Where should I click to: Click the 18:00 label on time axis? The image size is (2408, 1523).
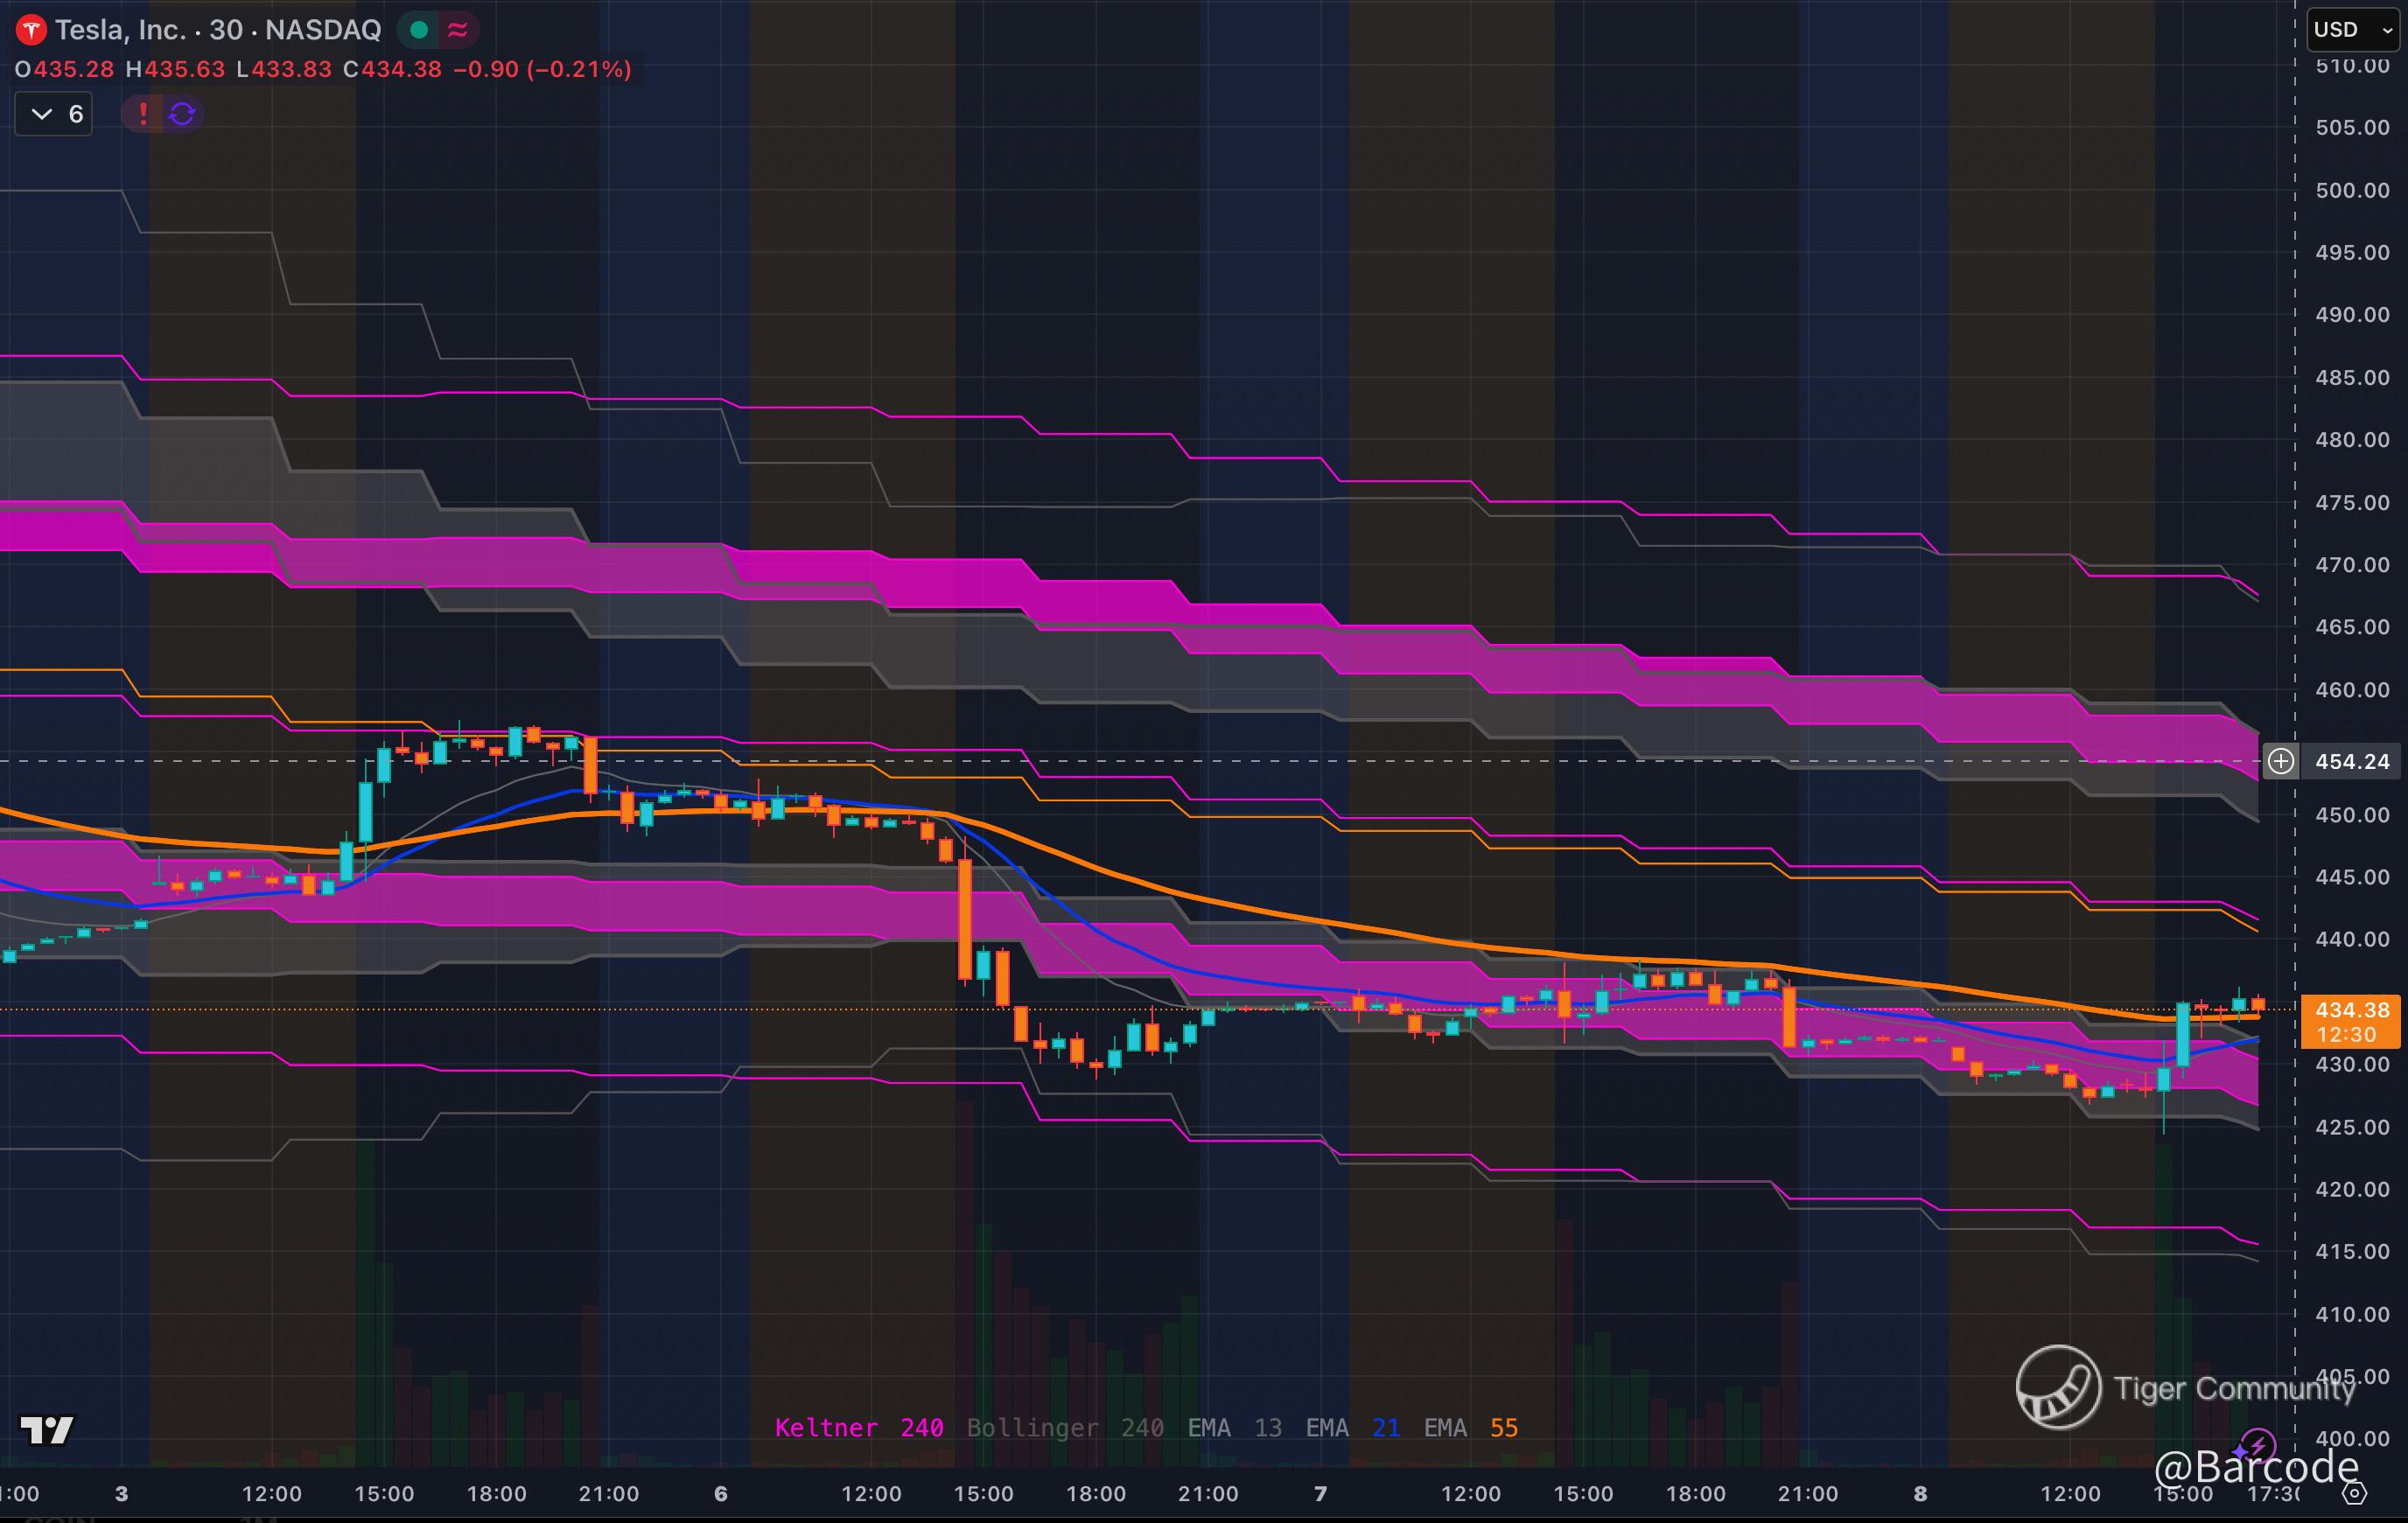pyautogui.click(x=496, y=1494)
